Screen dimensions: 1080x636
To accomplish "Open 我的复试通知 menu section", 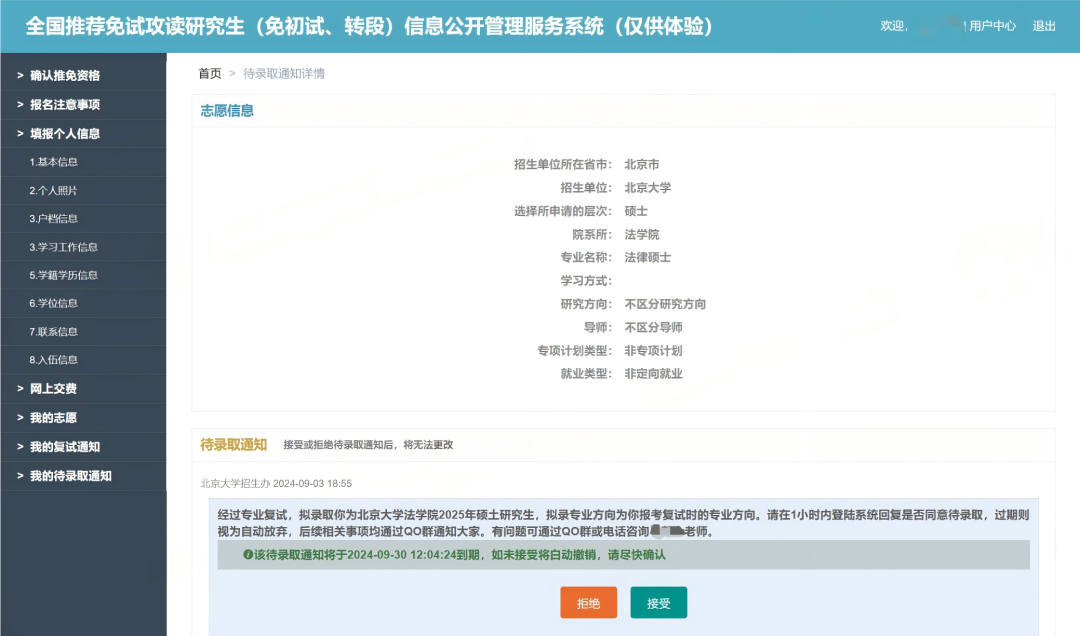I will 65,446.
